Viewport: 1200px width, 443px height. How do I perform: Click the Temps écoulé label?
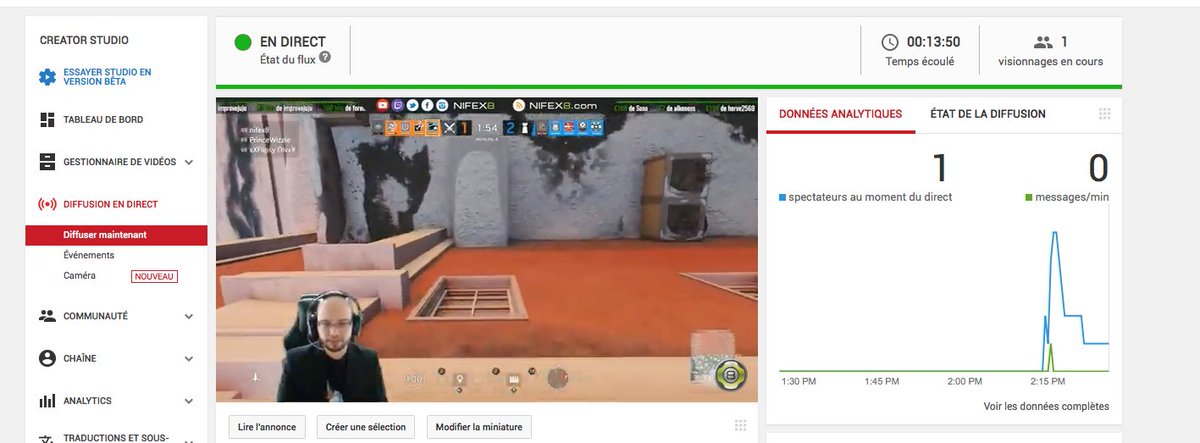(919, 61)
